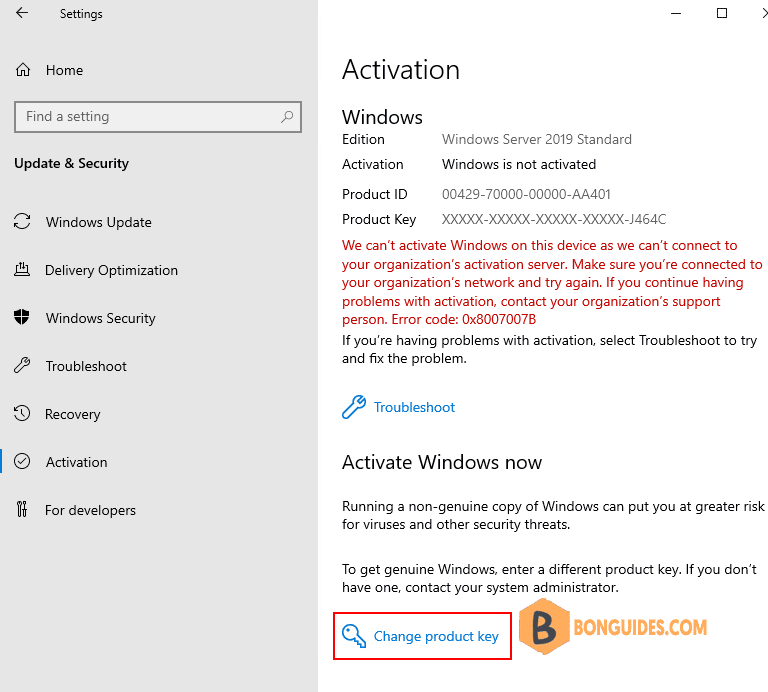Click the Activation checkmark icon in sidebar

pos(22,461)
